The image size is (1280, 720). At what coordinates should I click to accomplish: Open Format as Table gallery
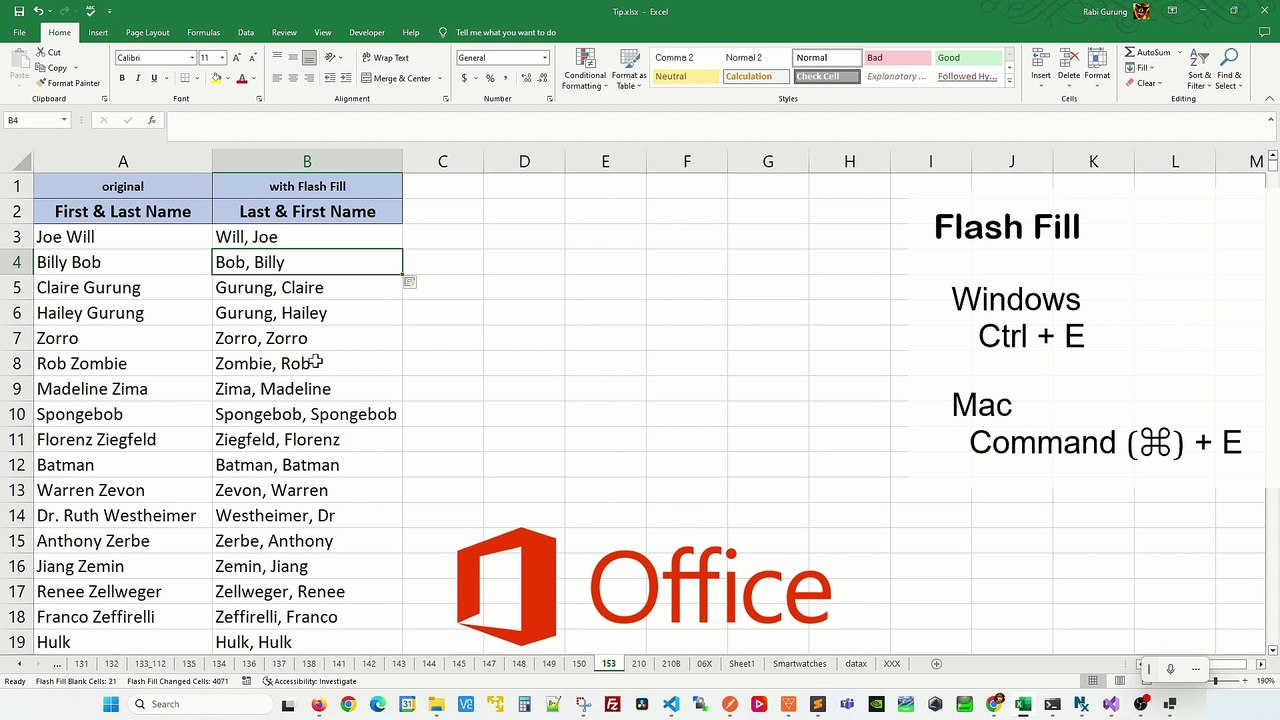click(x=629, y=69)
